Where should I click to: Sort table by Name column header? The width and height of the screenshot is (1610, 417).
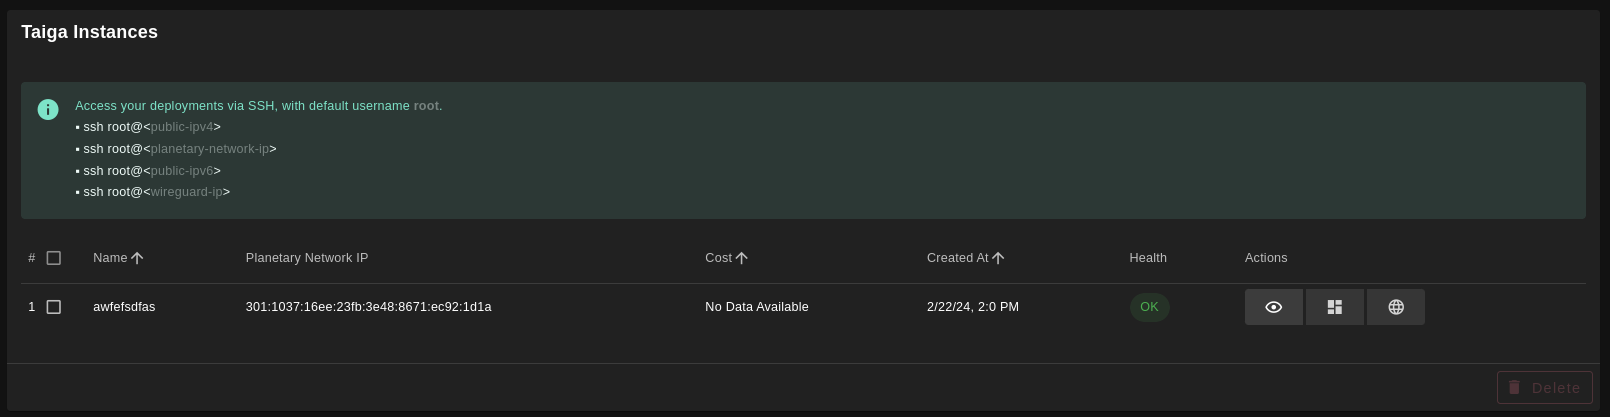click(x=110, y=258)
